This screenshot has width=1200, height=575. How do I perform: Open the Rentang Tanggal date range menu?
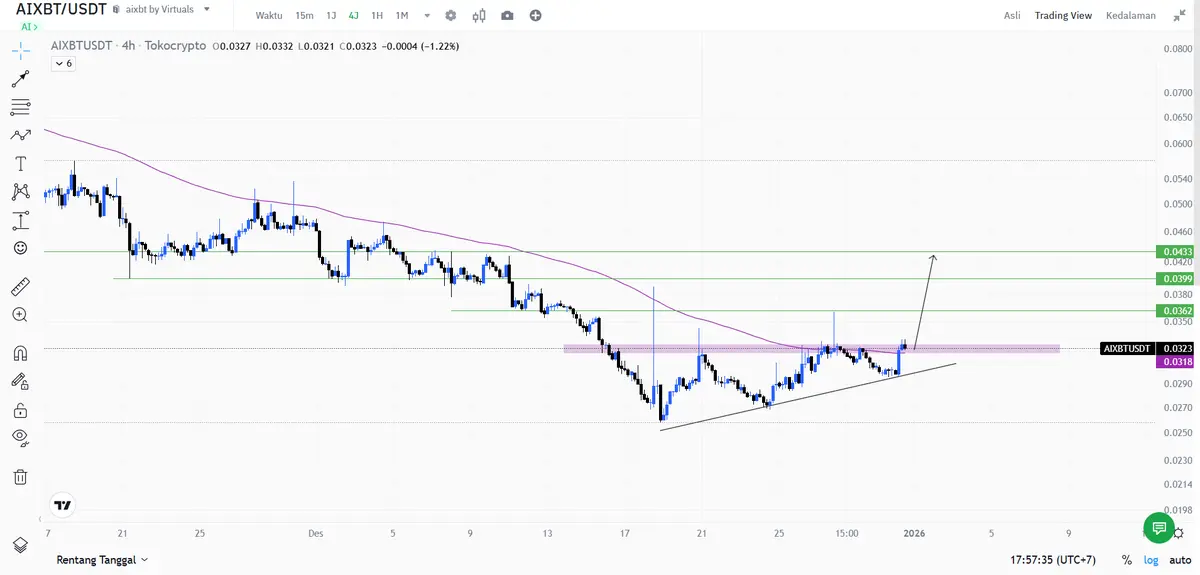[x=103, y=560]
